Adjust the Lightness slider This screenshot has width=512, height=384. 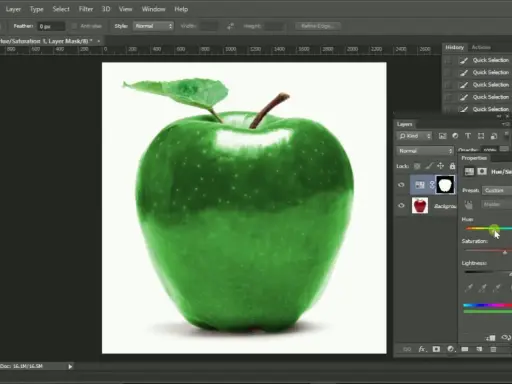[488, 272]
